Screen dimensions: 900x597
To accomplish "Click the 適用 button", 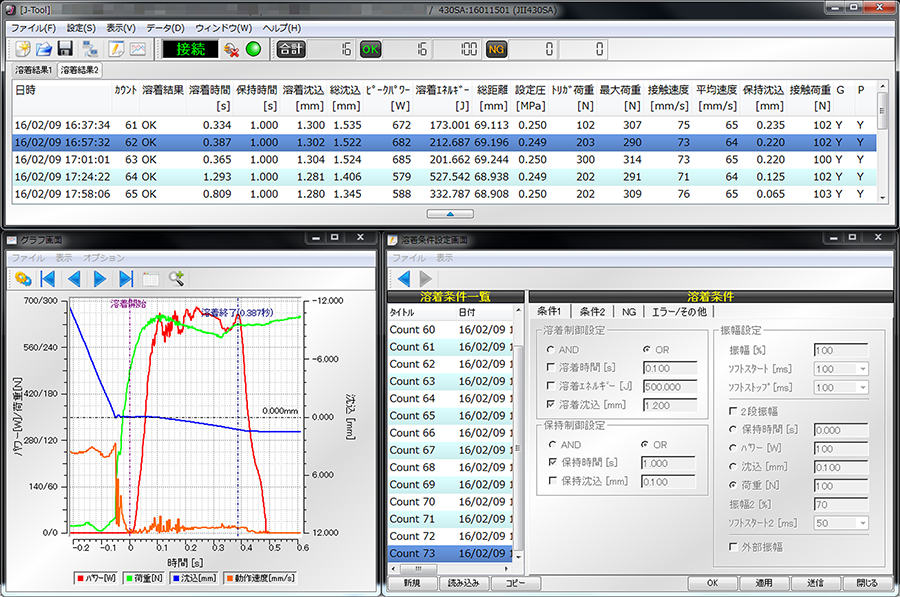I will (763, 583).
